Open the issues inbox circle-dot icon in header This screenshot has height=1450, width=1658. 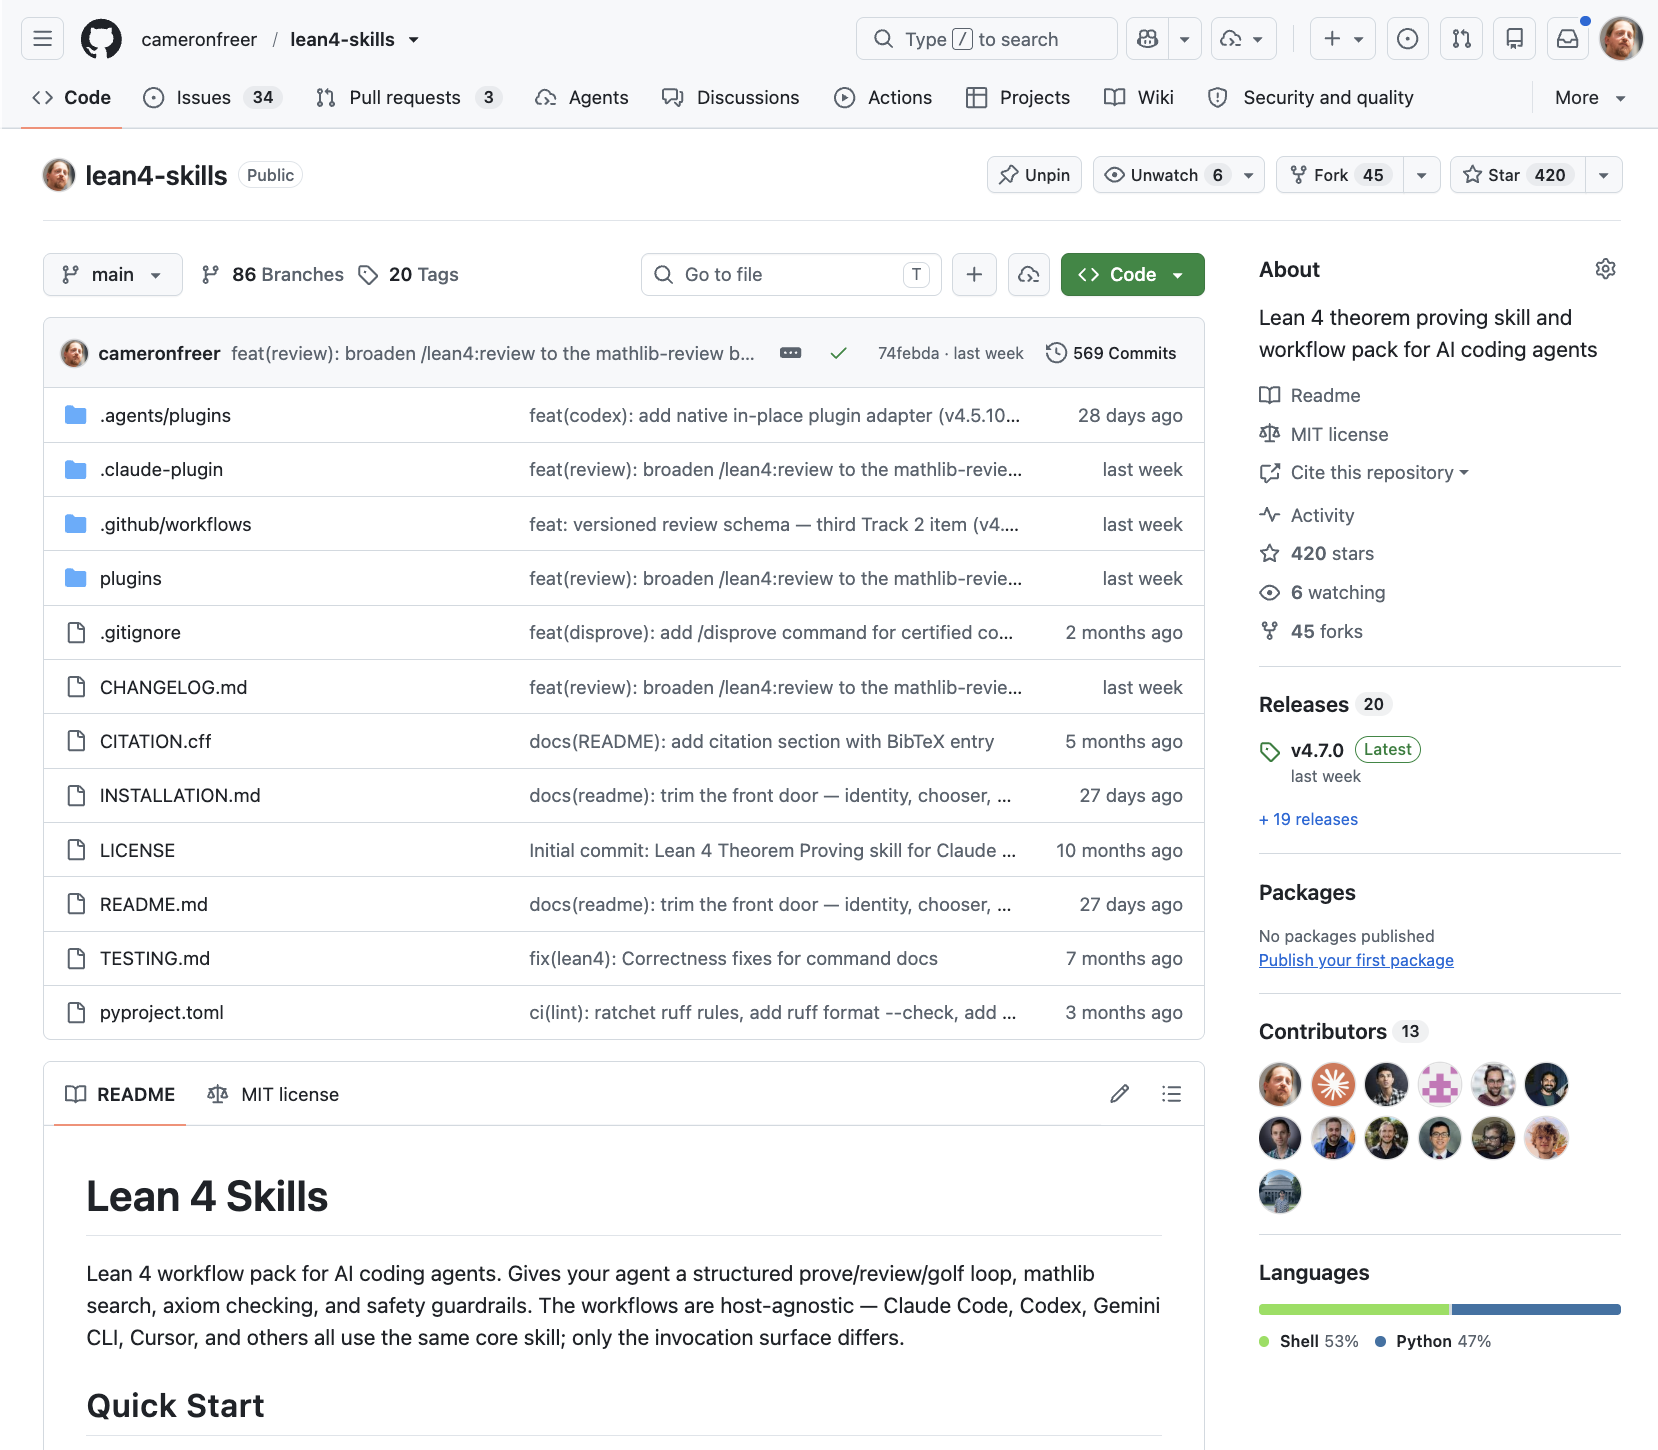(x=1407, y=39)
